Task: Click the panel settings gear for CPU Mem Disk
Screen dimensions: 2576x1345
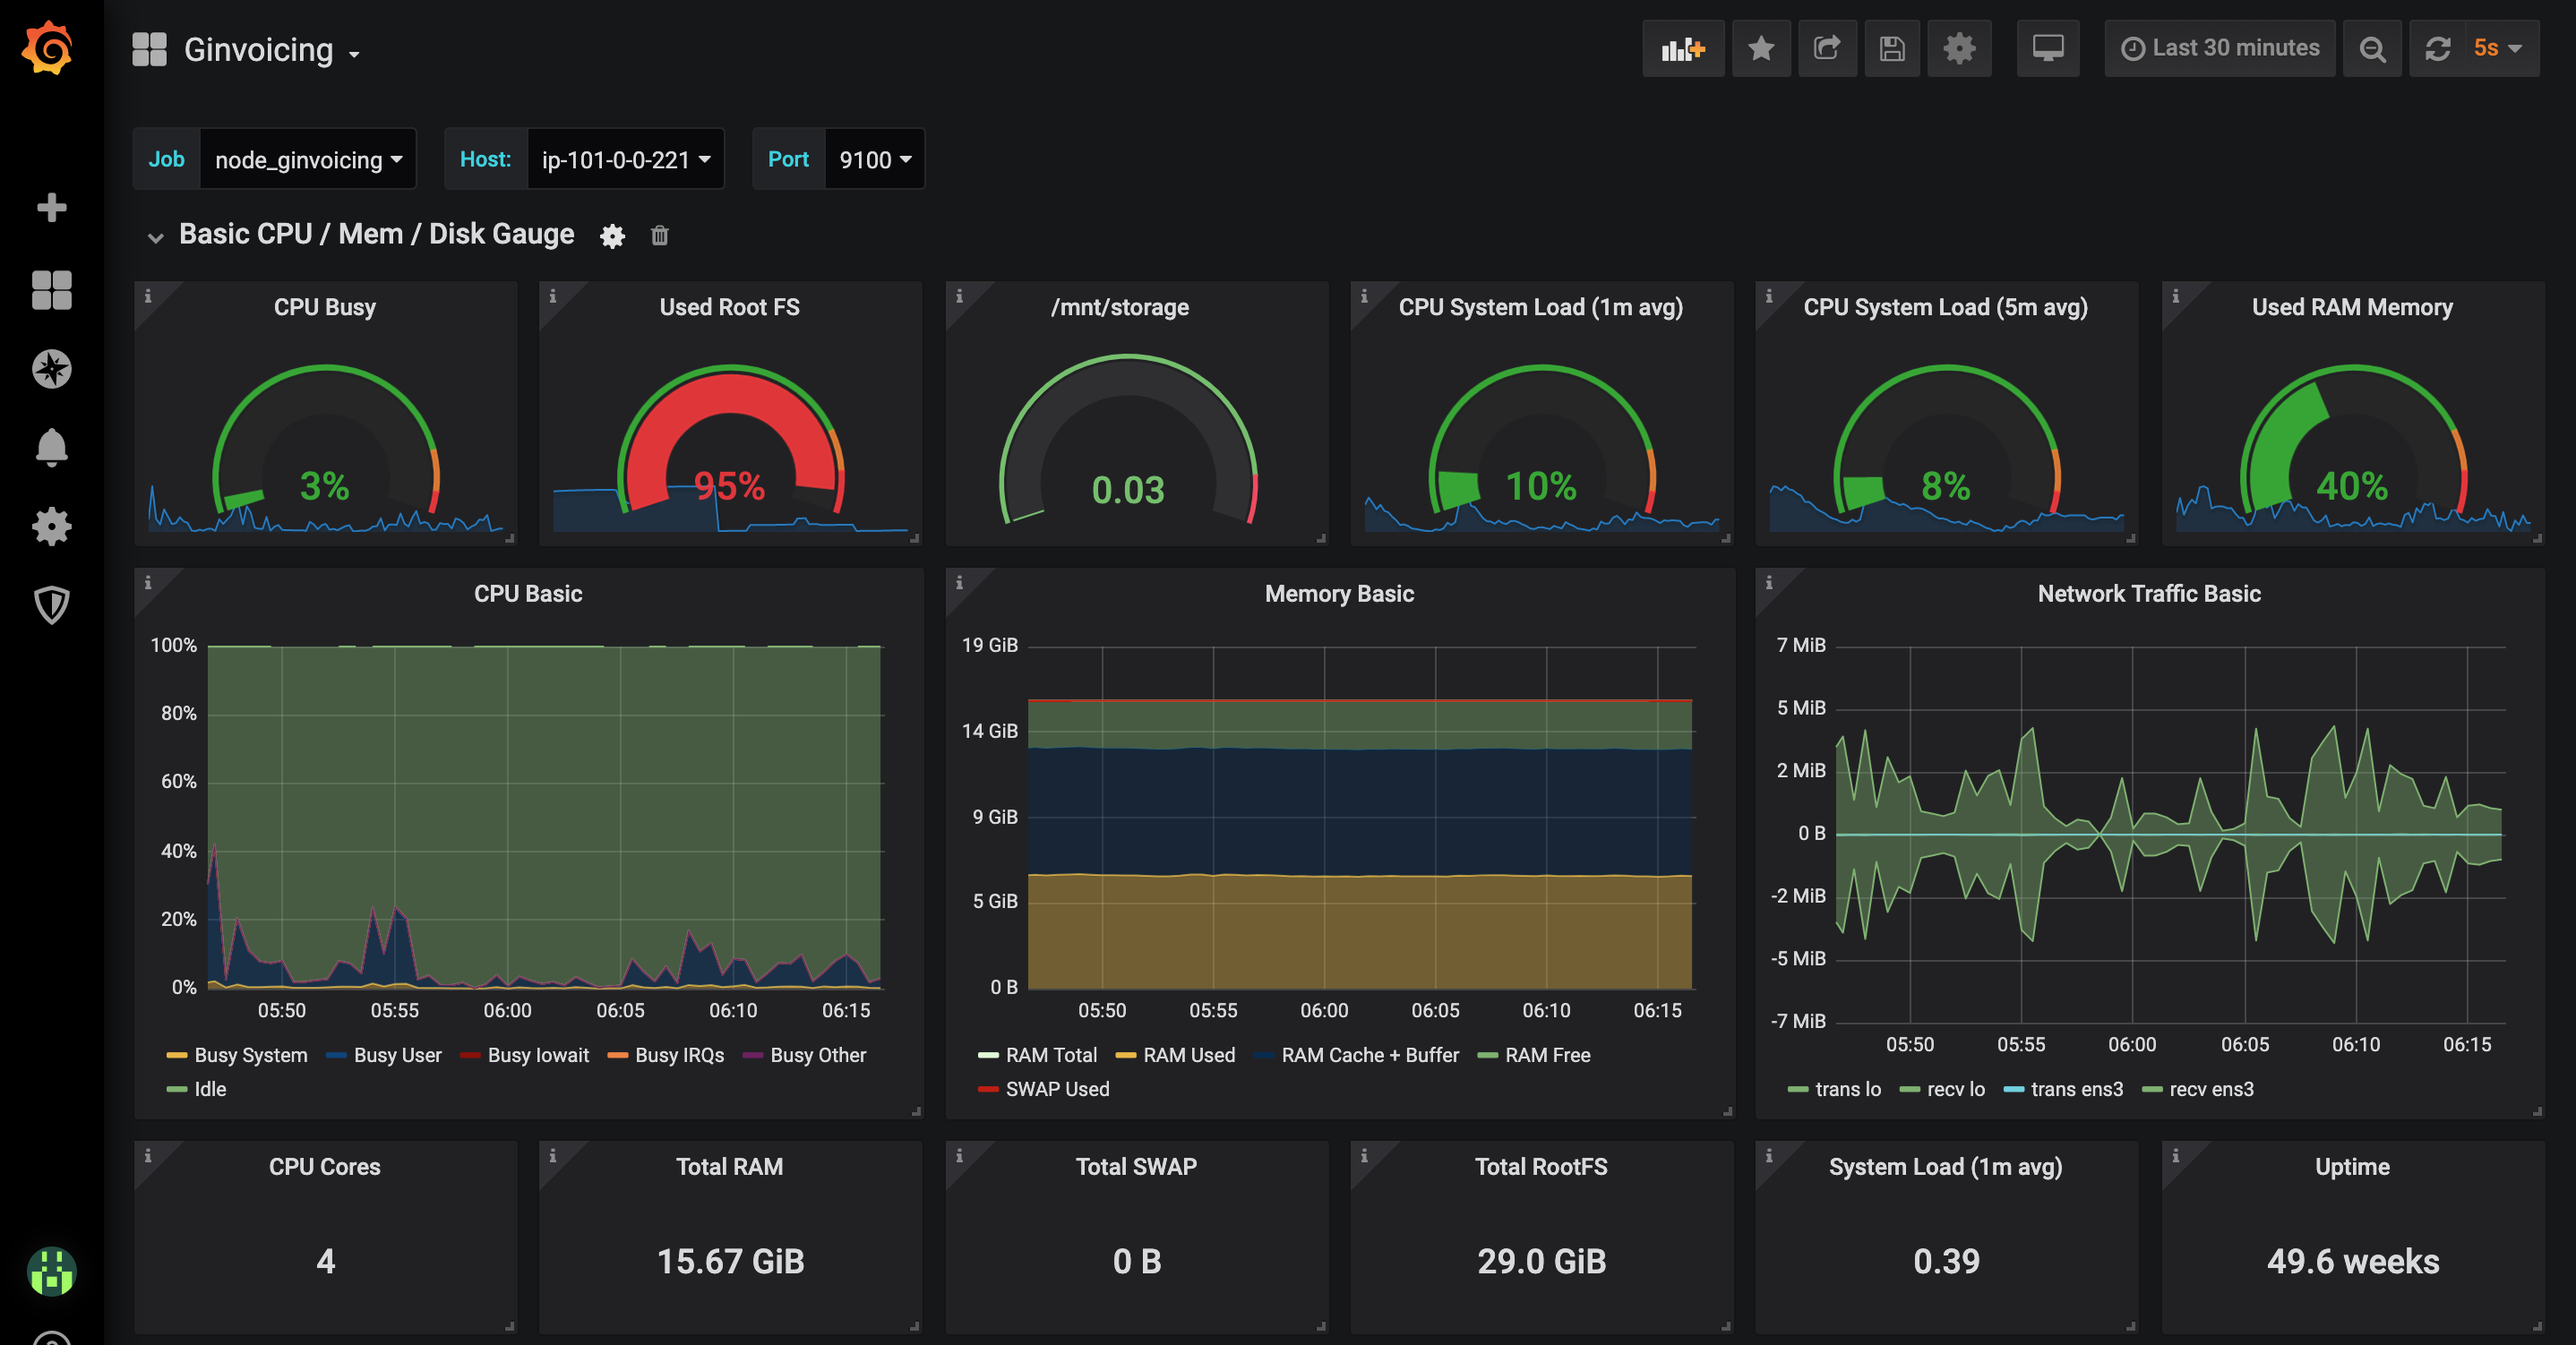Action: 612,236
